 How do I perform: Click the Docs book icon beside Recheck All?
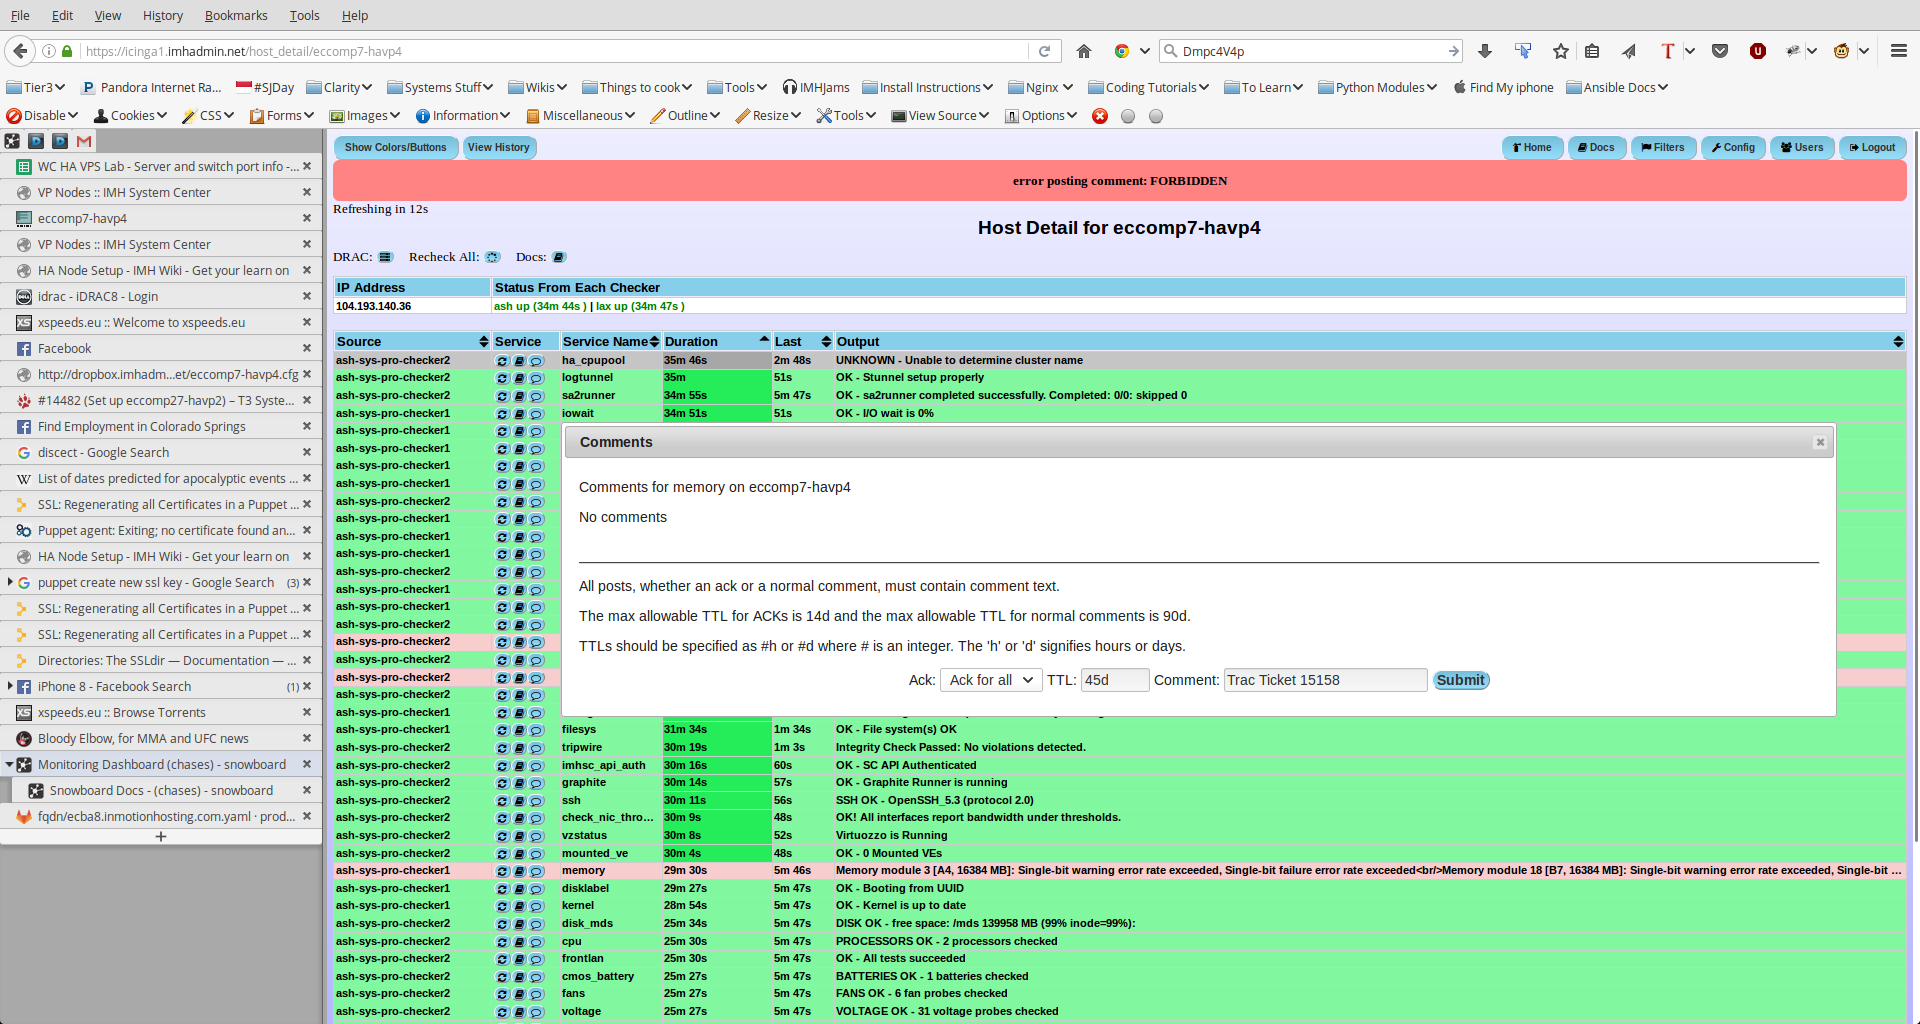pyautogui.click(x=559, y=257)
